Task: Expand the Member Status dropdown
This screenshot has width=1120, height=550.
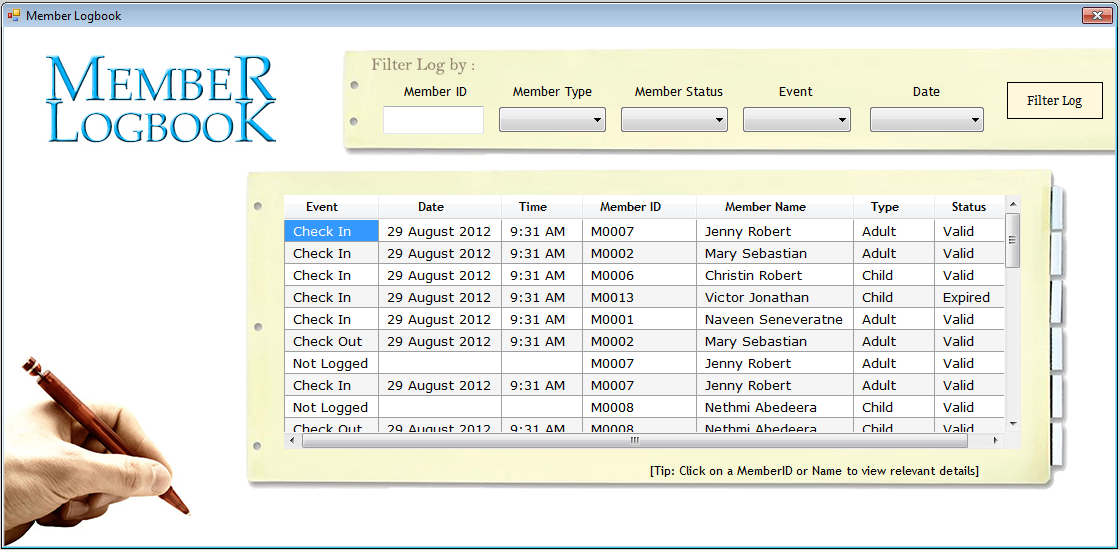Action: click(x=674, y=120)
